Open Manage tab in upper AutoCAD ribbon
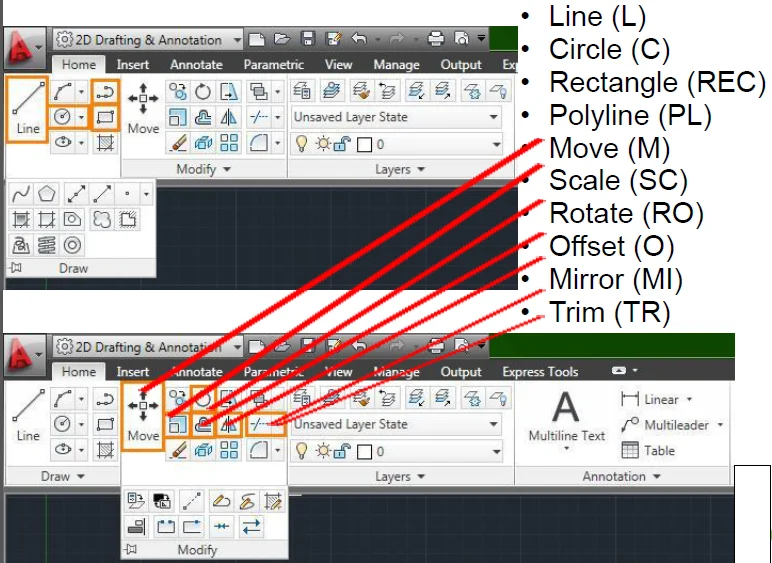772x563 pixels. [396, 64]
